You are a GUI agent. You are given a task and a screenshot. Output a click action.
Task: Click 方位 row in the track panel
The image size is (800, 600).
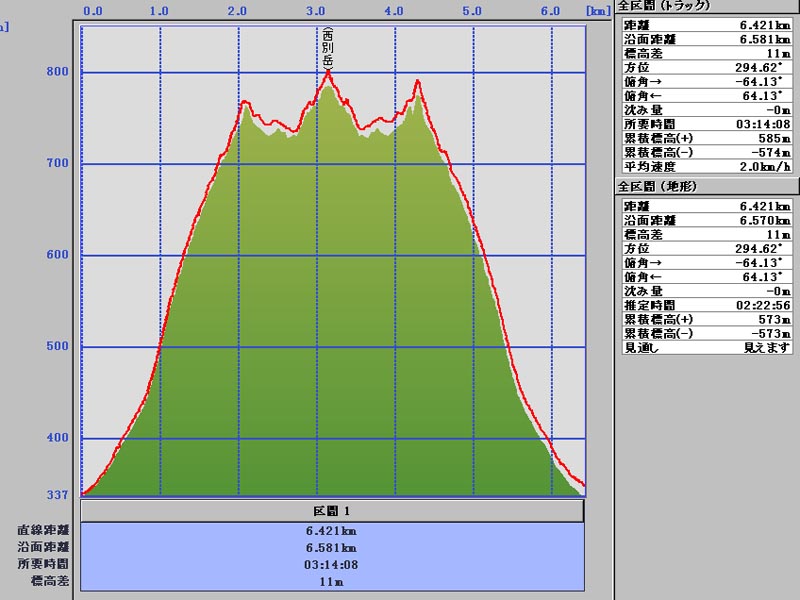705,68
